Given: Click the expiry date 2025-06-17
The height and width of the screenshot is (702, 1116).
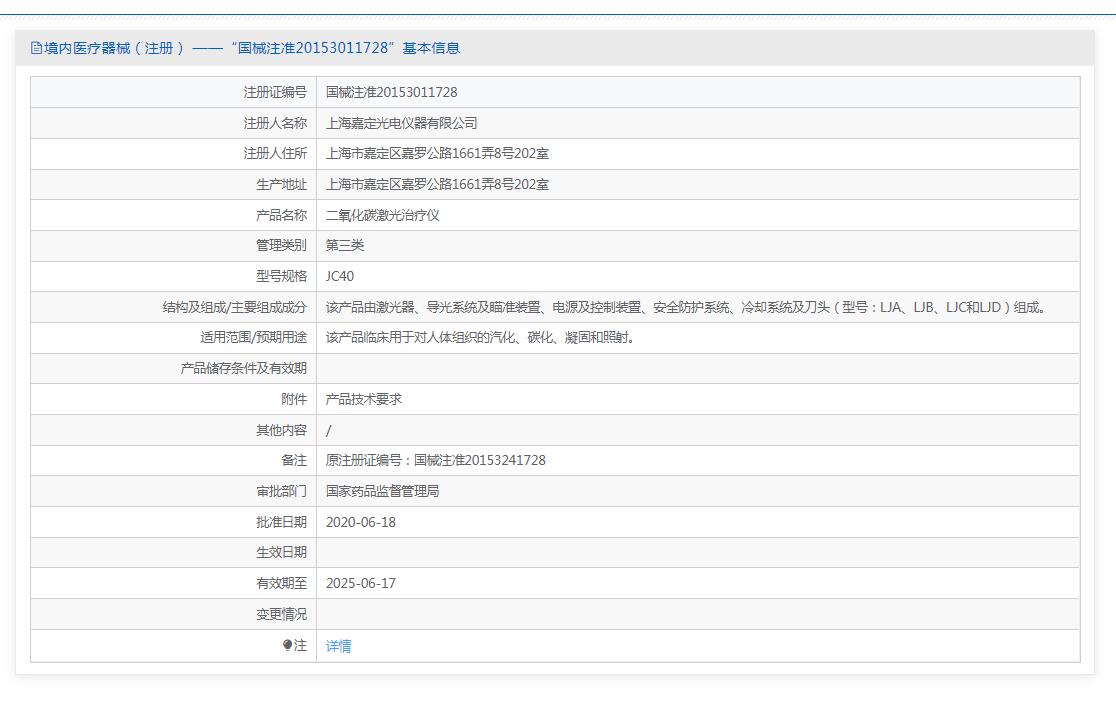Looking at the screenshot, I should (x=360, y=583).
